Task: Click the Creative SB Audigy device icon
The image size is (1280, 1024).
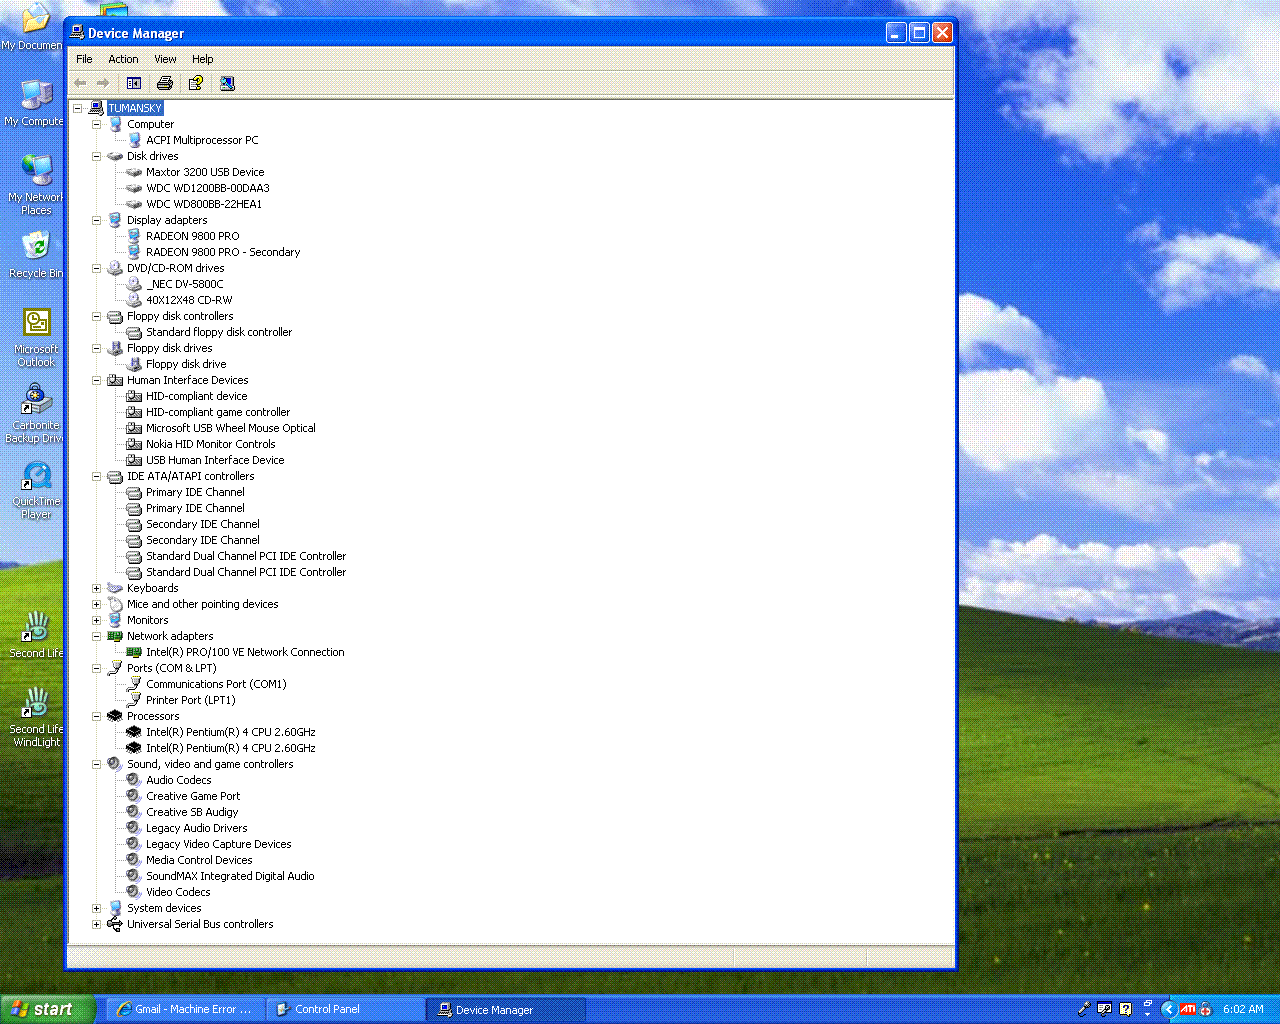Action: click(134, 812)
